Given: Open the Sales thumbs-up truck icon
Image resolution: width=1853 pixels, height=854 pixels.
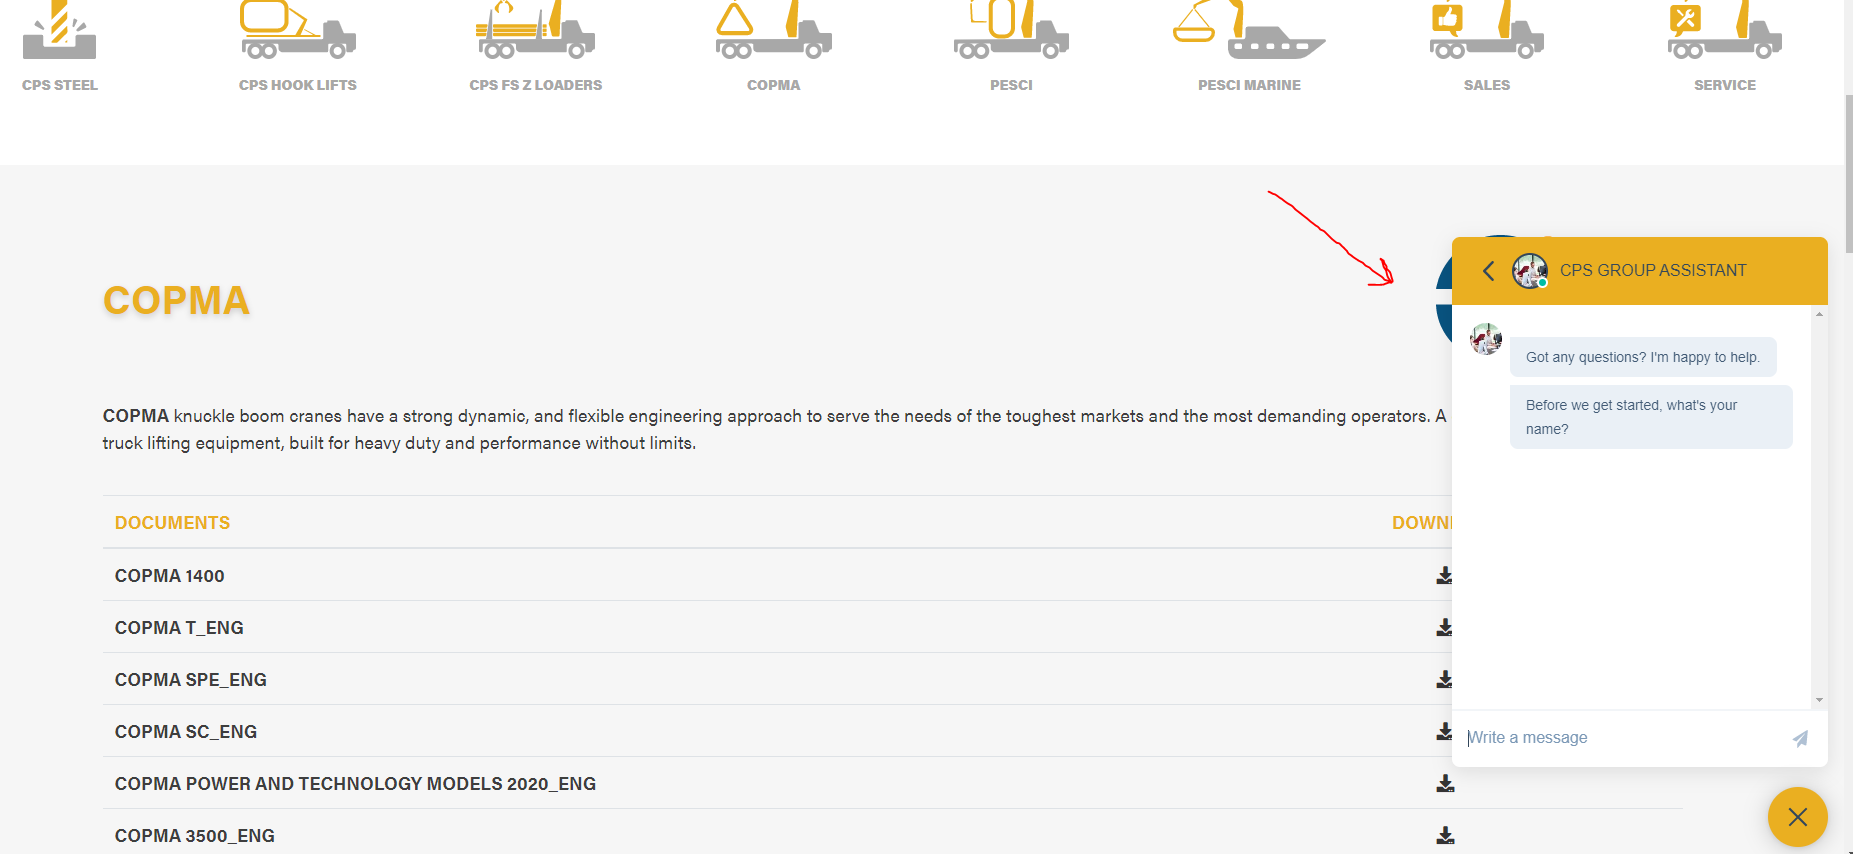Looking at the screenshot, I should (1487, 29).
